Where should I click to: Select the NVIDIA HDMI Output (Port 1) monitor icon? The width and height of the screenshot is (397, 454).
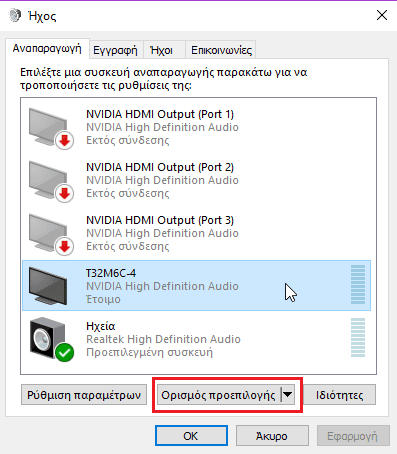(x=49, y=127)
